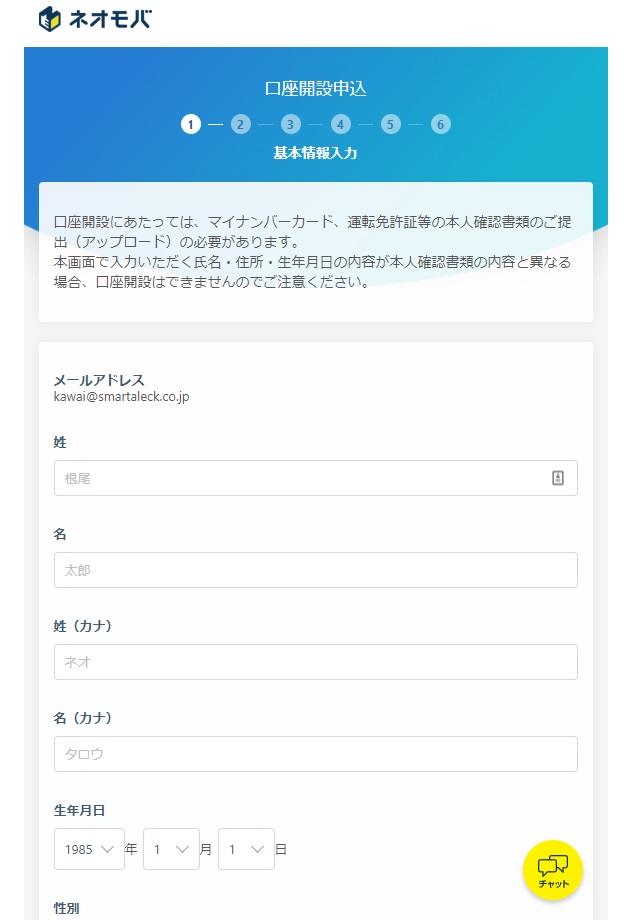Focus the 名 input field with 太郎 placeholder

[315, 570]
